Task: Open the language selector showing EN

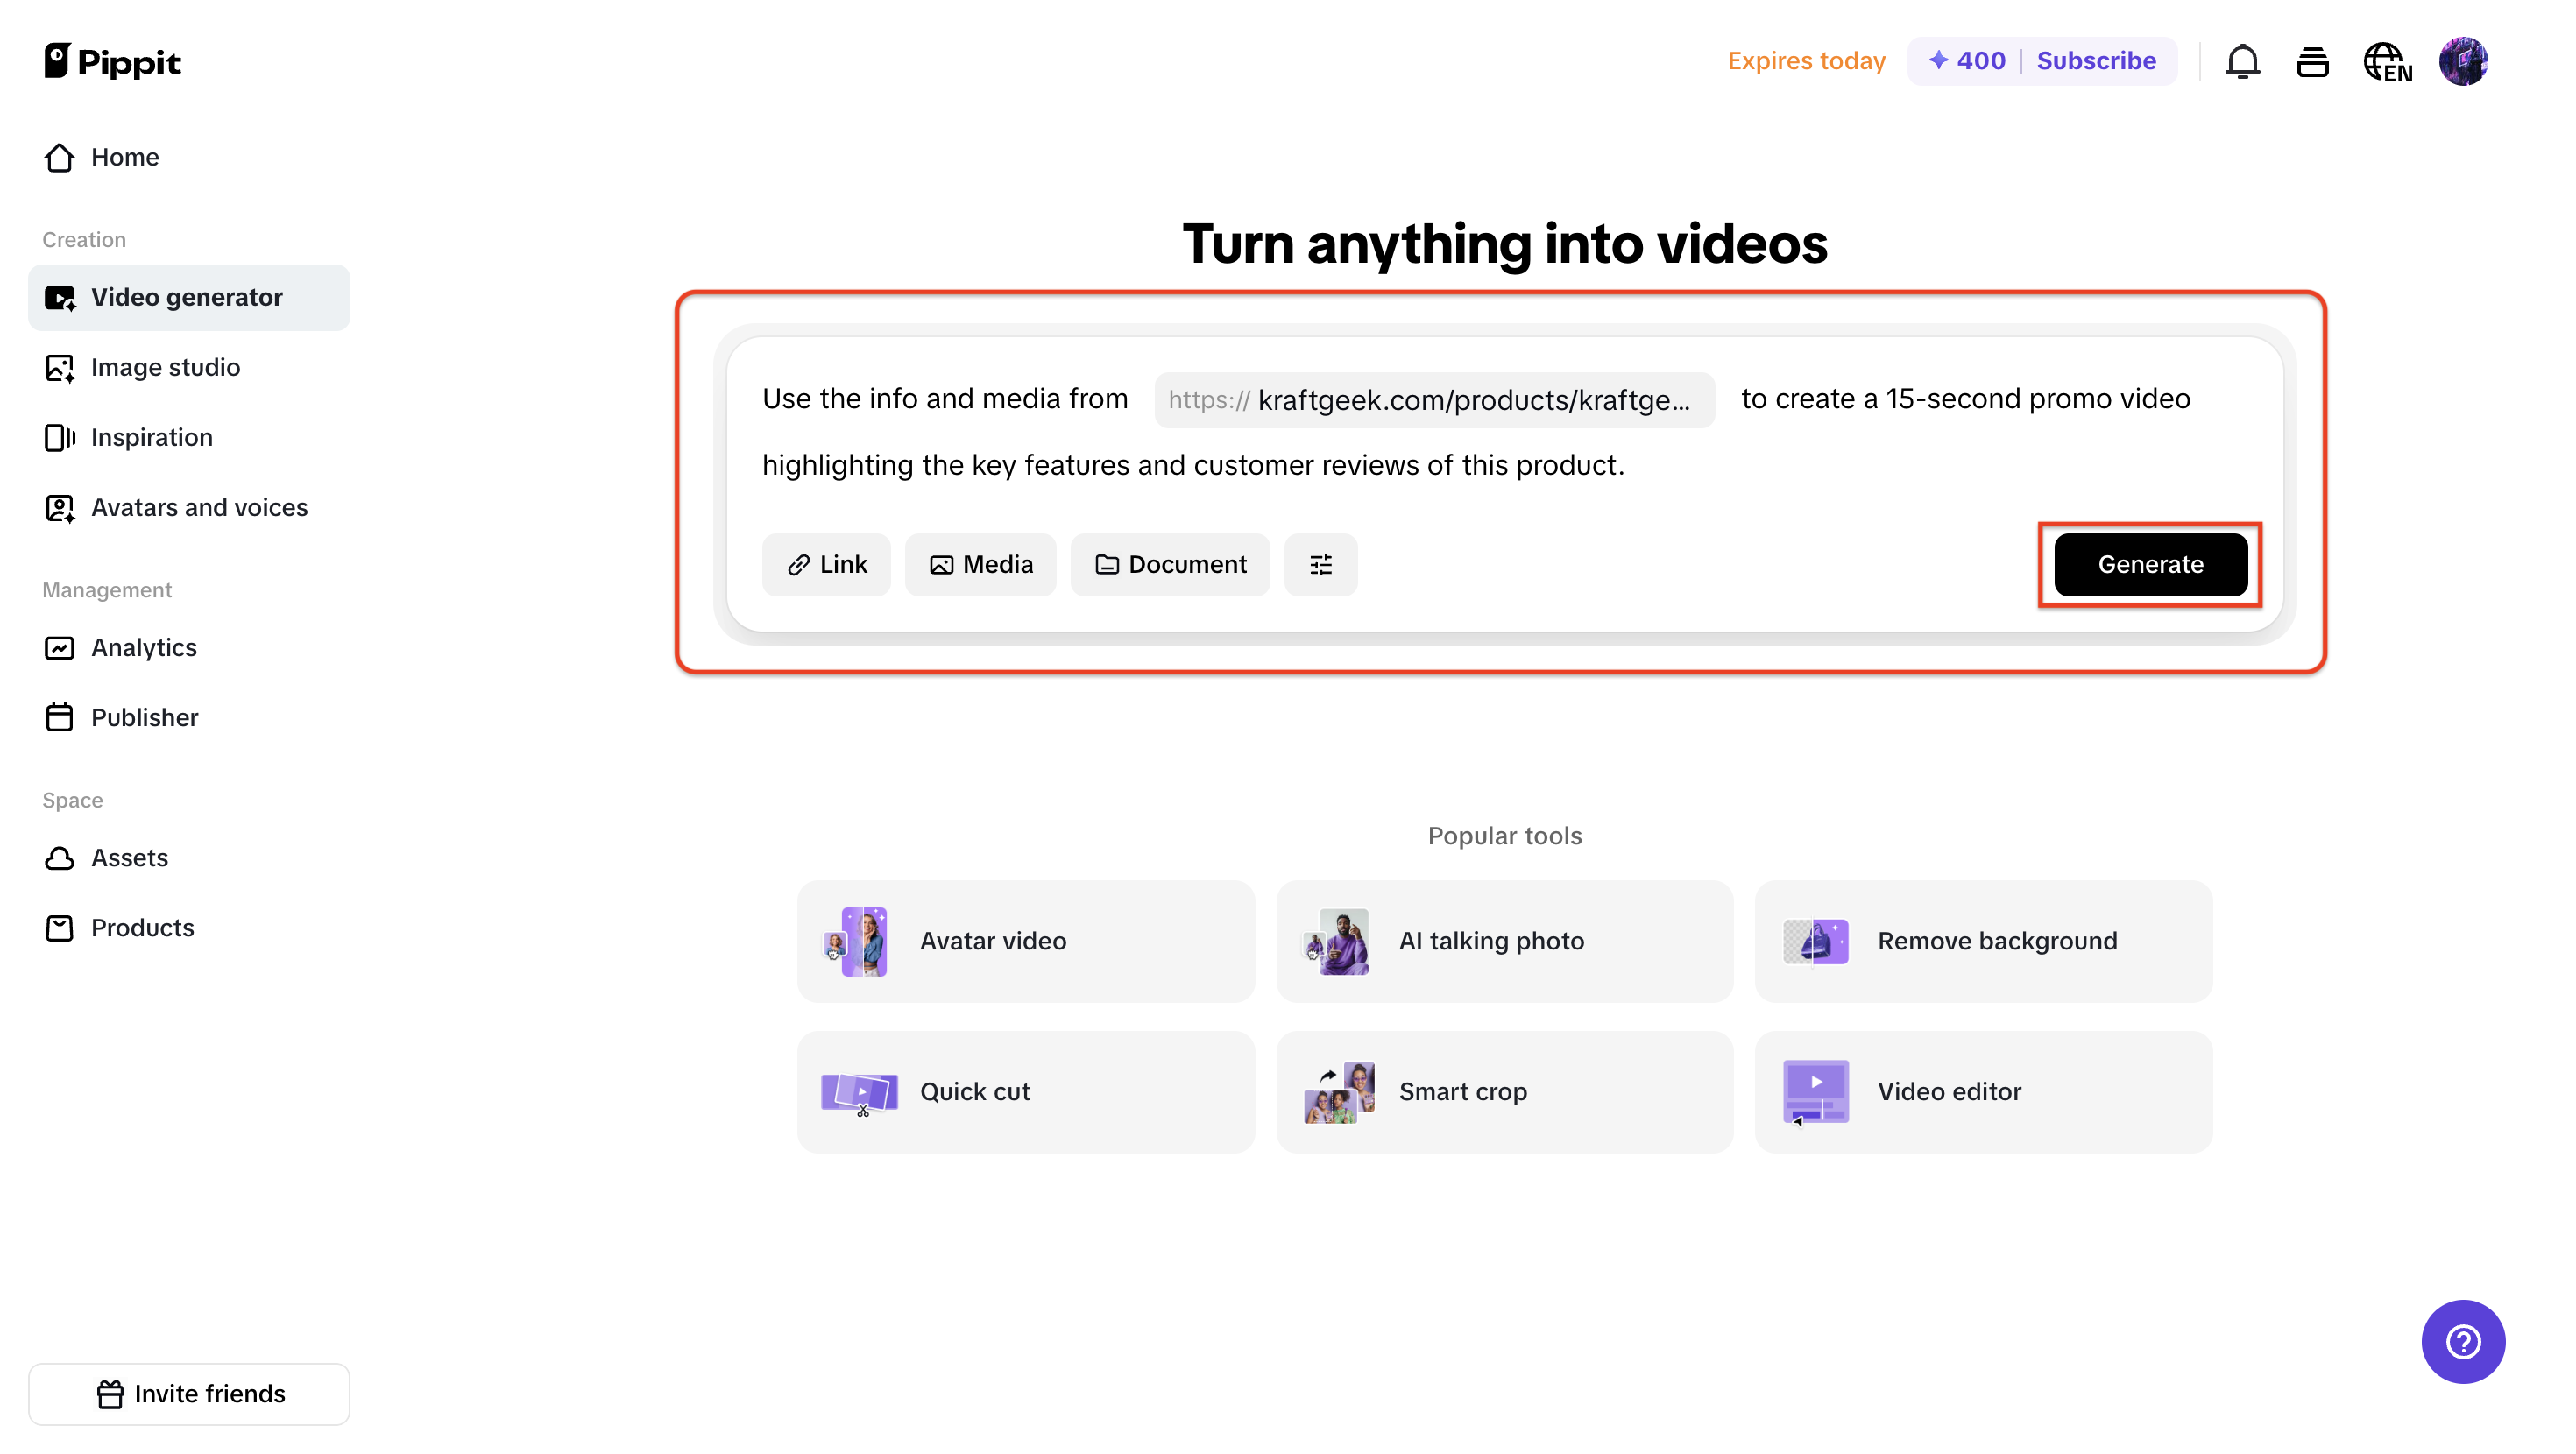Action: [2387, 61]
